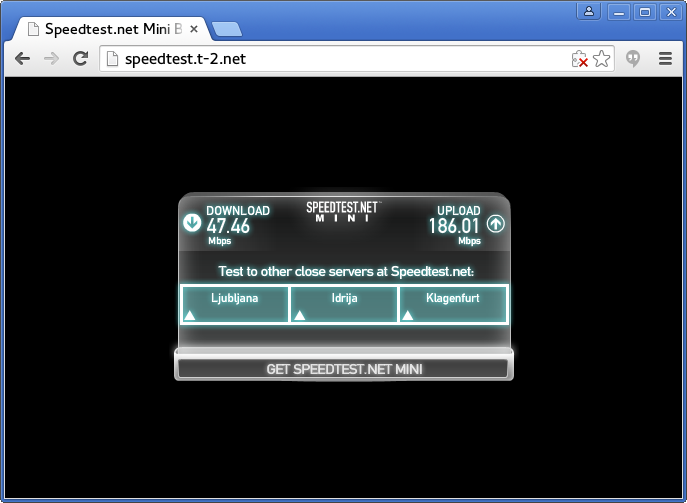The height and width of the screenshot is (503, 687).
Task: Select the Speedtest.net Mini tab
Action: [x=113, y=29]
